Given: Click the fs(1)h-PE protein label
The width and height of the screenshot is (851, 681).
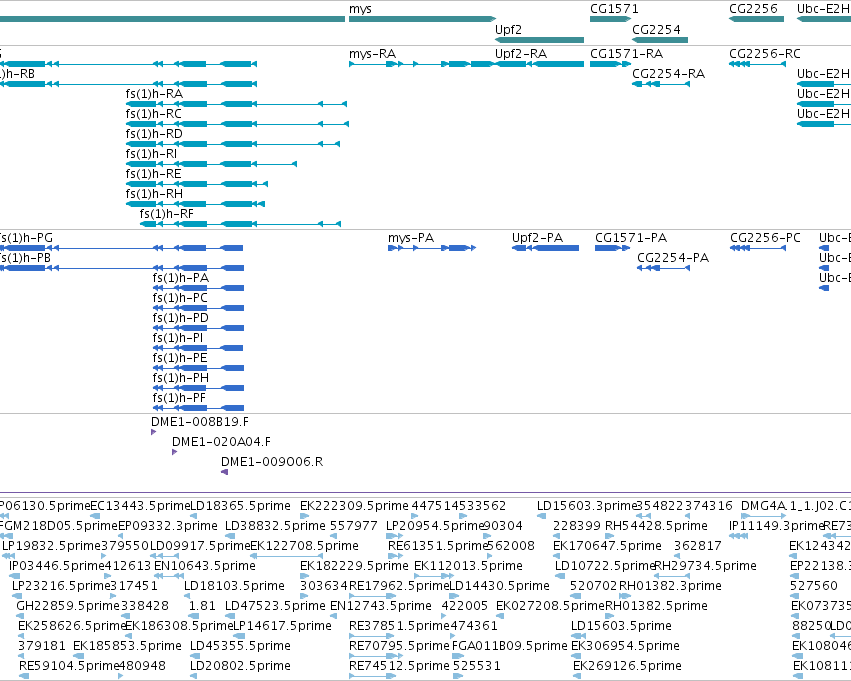Looking at the screenshot, I should coord(180,359).
